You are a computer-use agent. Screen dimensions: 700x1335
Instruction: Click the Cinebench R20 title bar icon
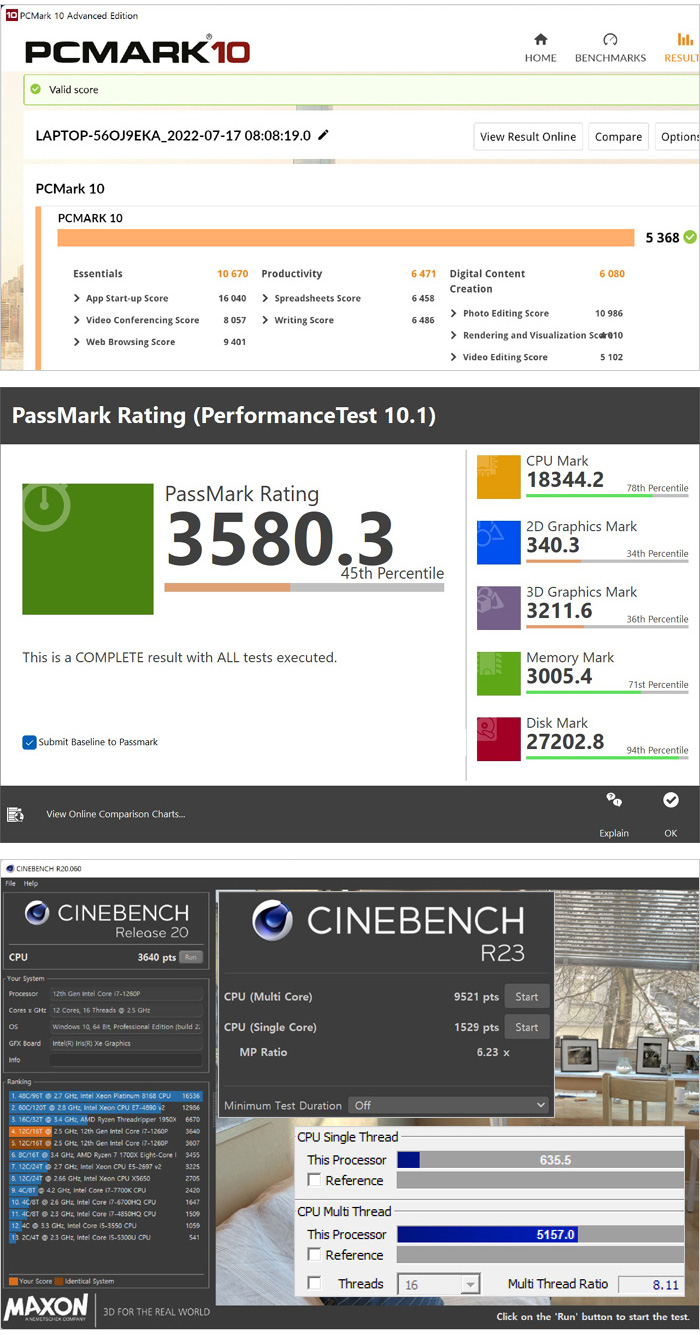click(9, 867)
